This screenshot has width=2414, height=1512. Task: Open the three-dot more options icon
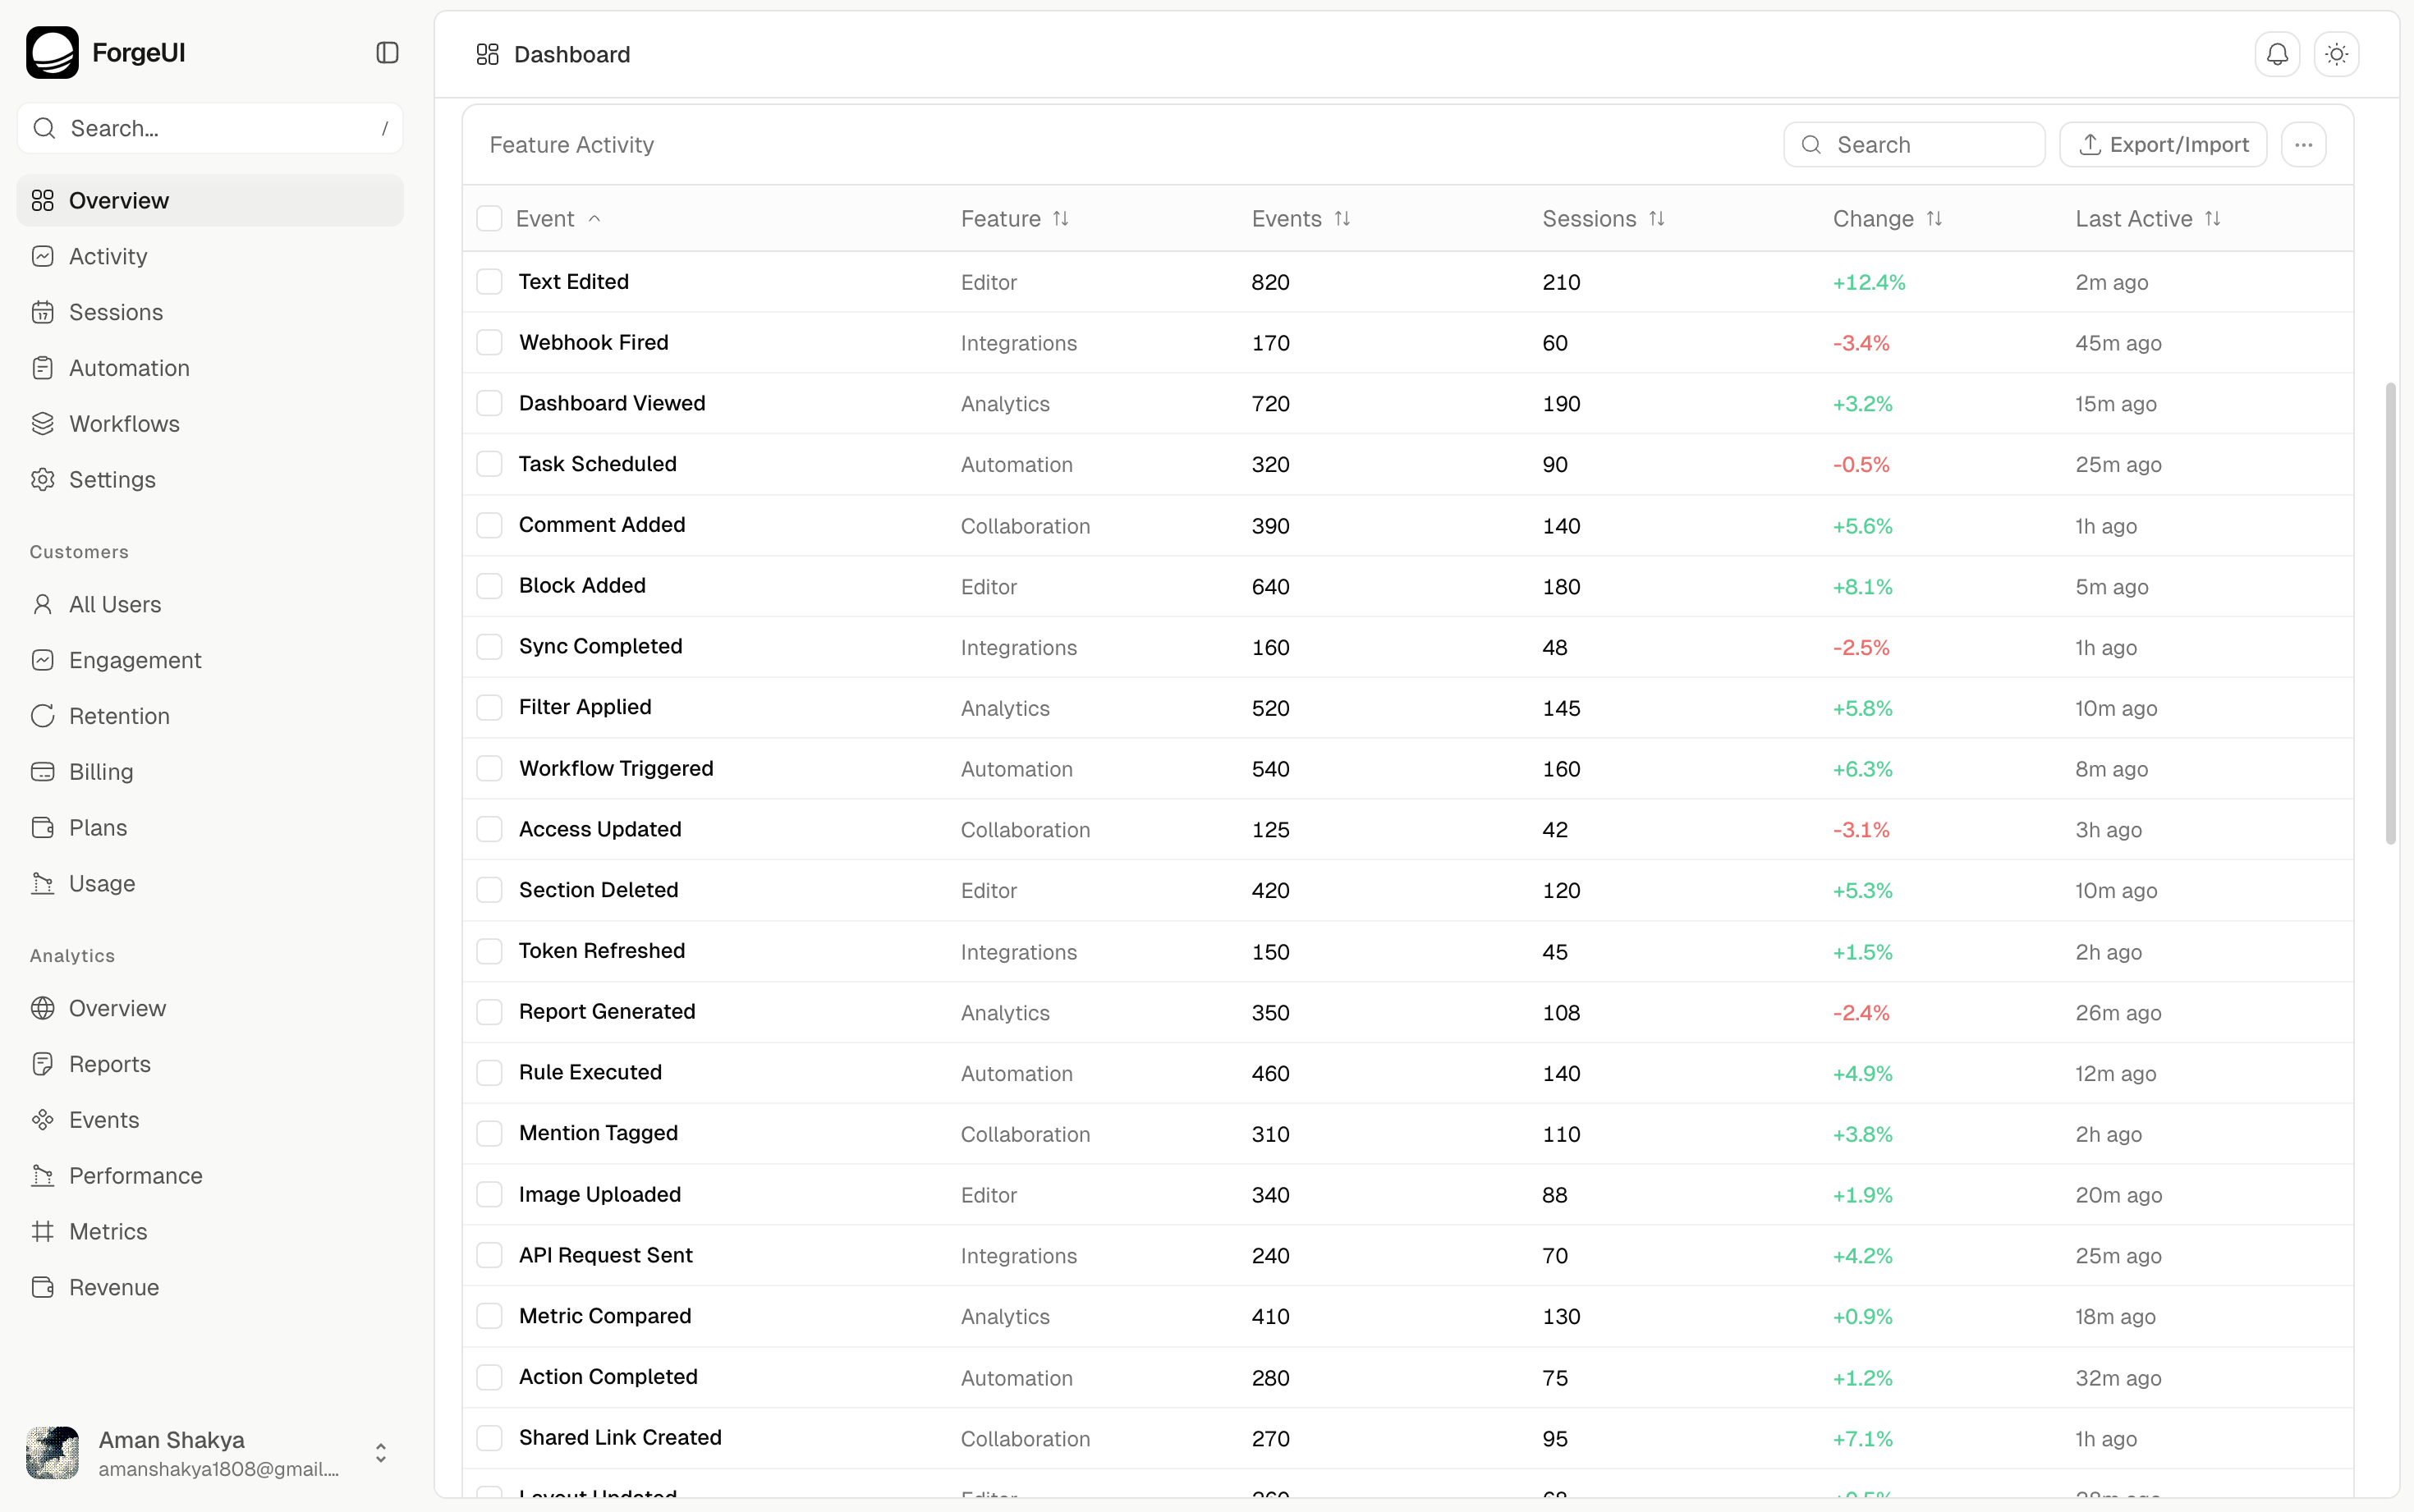(2303, 144)
